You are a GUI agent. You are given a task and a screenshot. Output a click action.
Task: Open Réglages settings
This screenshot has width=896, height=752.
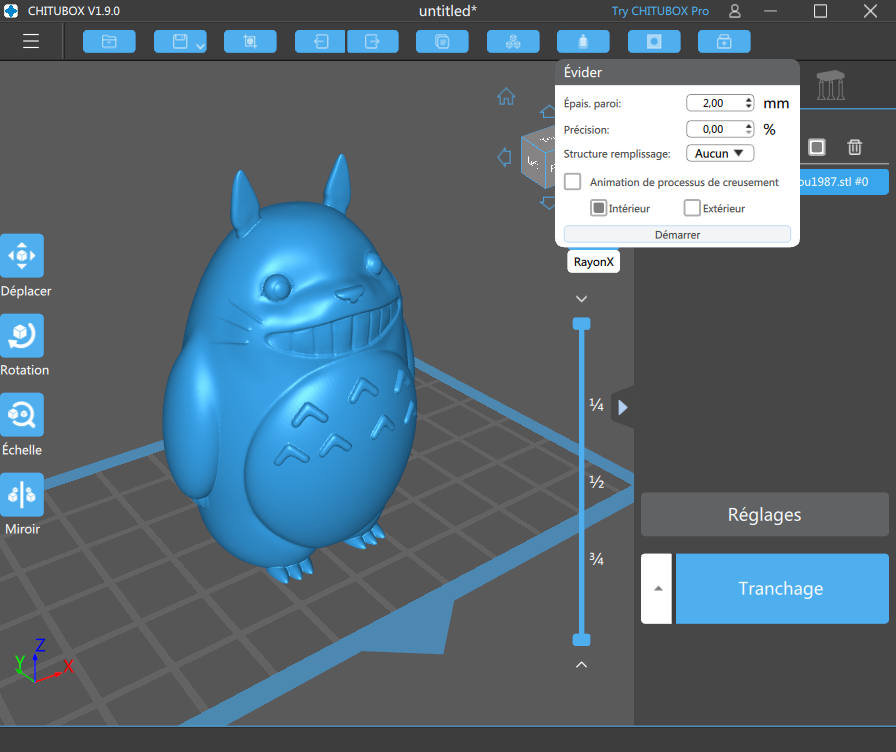765,514
